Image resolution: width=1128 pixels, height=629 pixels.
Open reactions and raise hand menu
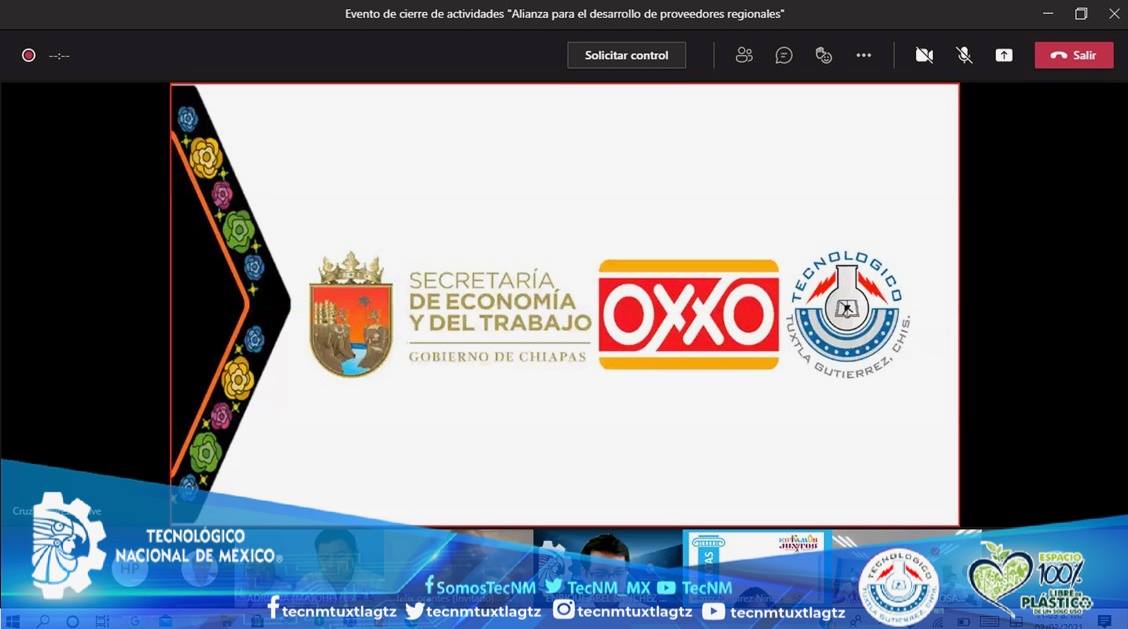coord(824,55)
